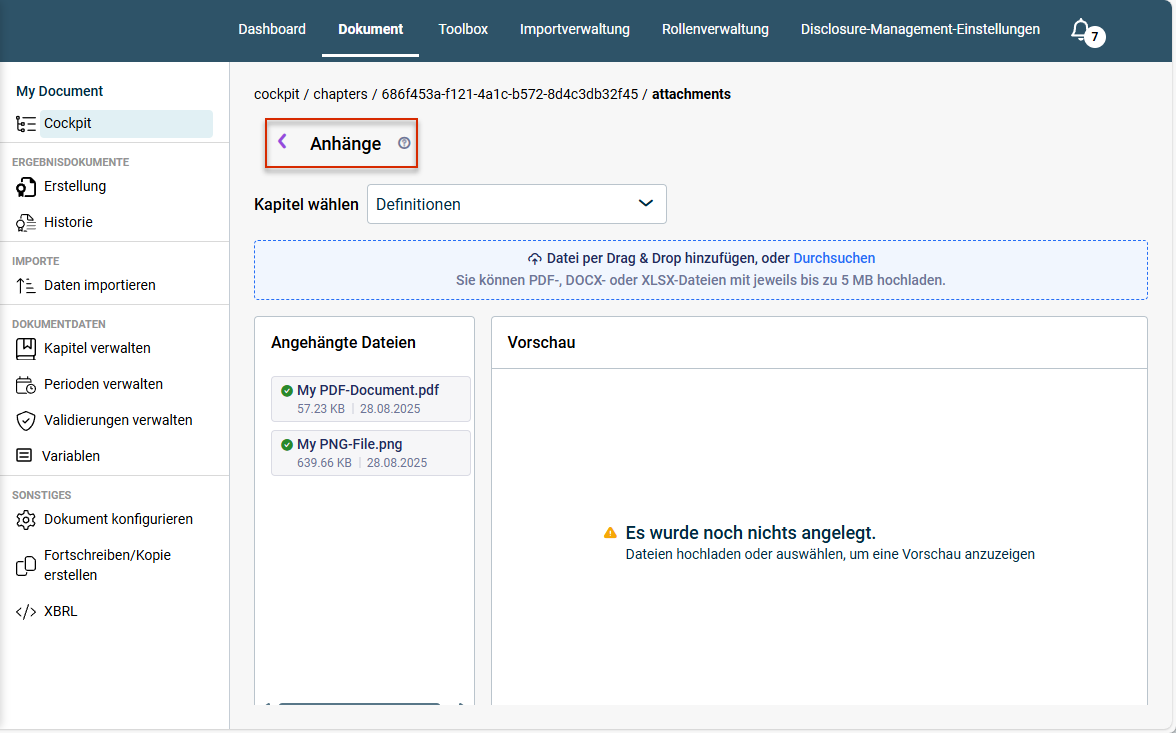The height and width of the screenshot is (733, 1176).
Task: Switch to the Dashboard tab
Action: (272, 29)
